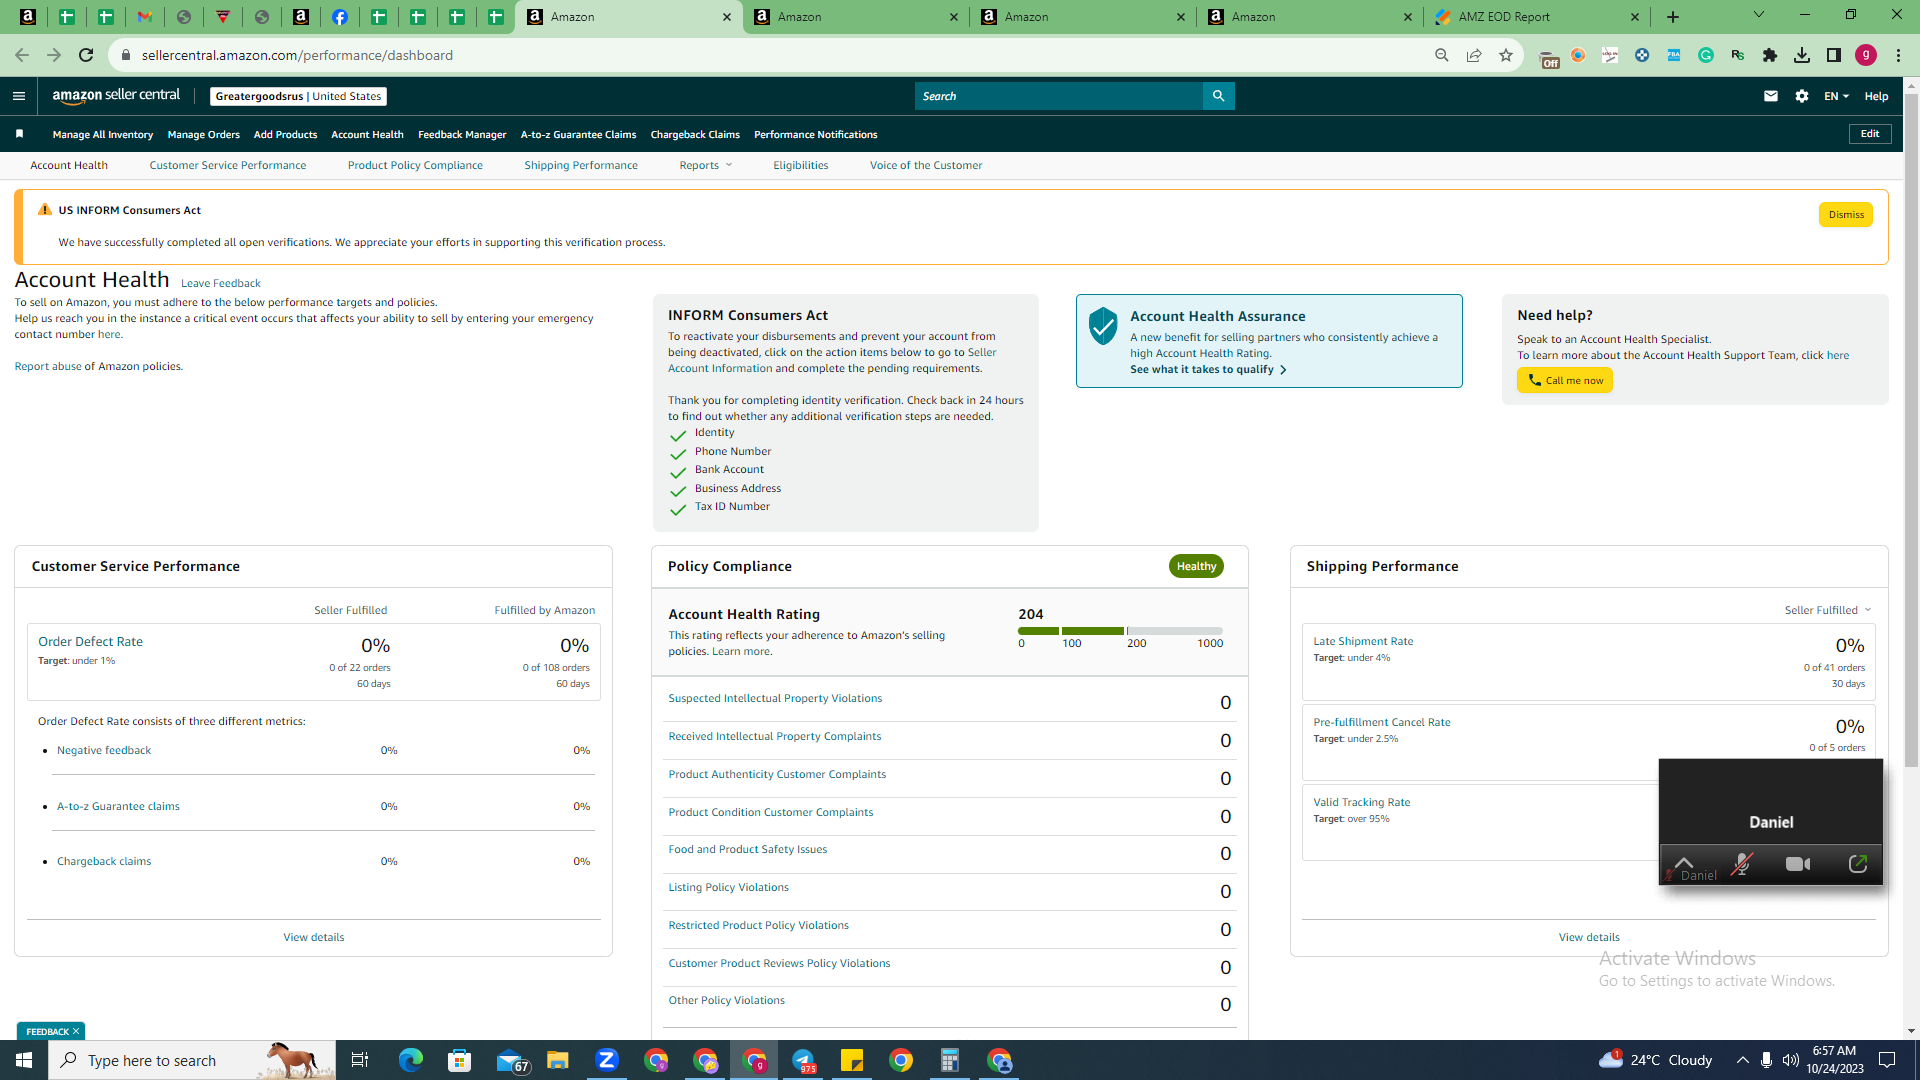Open Feedback Manager in favorites bar
1920x1080 pixels.
(x=462, y=134)
